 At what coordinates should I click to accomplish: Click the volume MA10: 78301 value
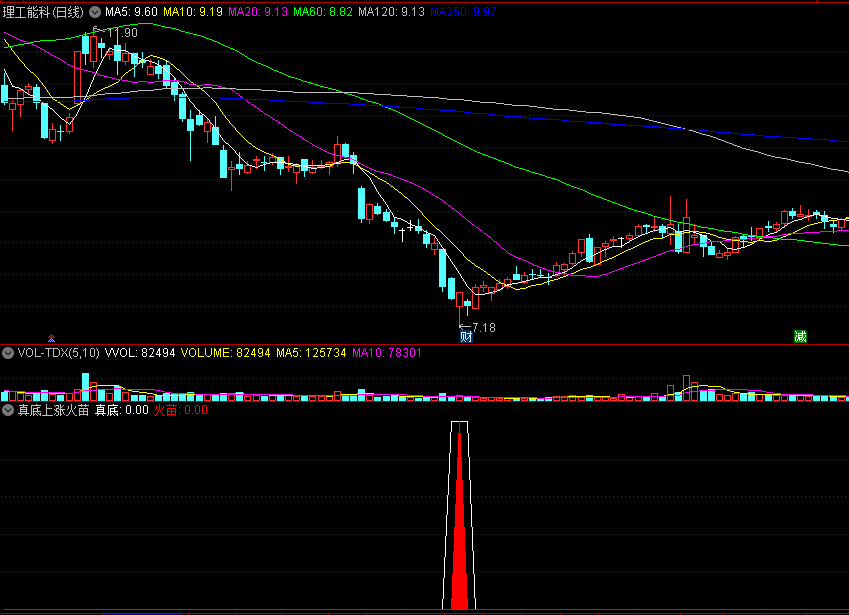pyautogui.click(x=387, y=353)
